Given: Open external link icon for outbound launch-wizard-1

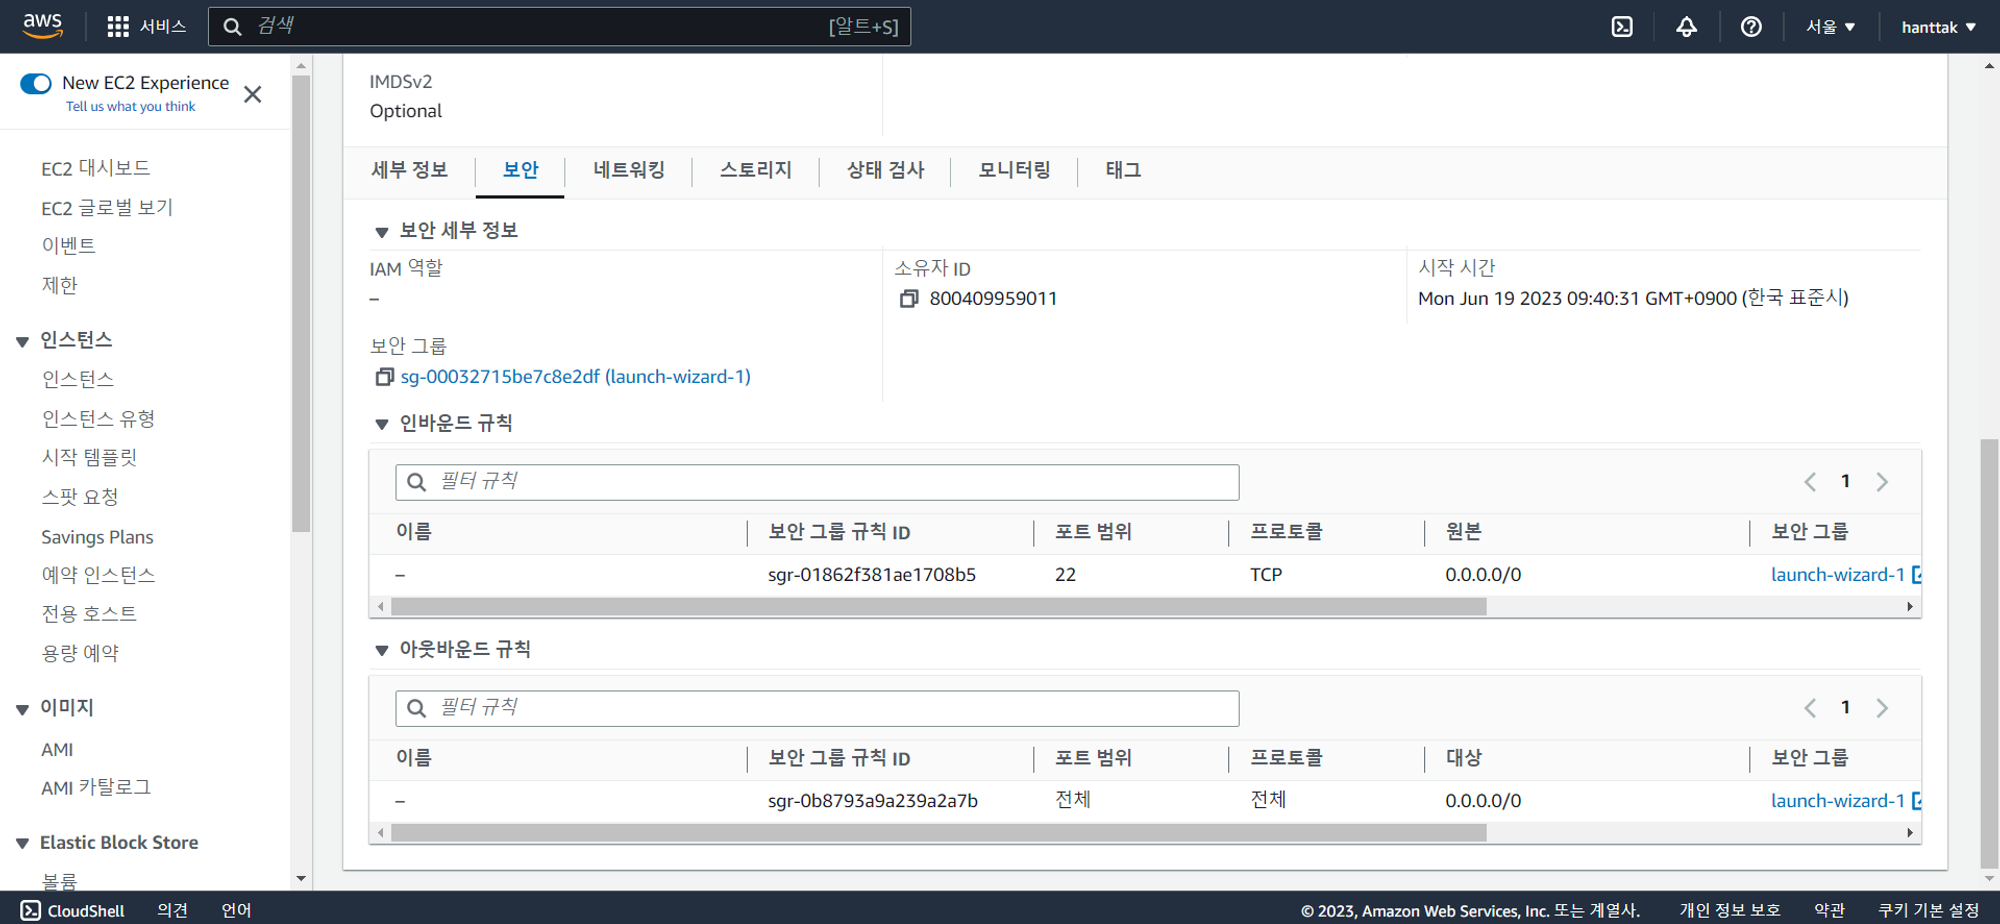Looking at the screenshot, I should point(1916,801).
